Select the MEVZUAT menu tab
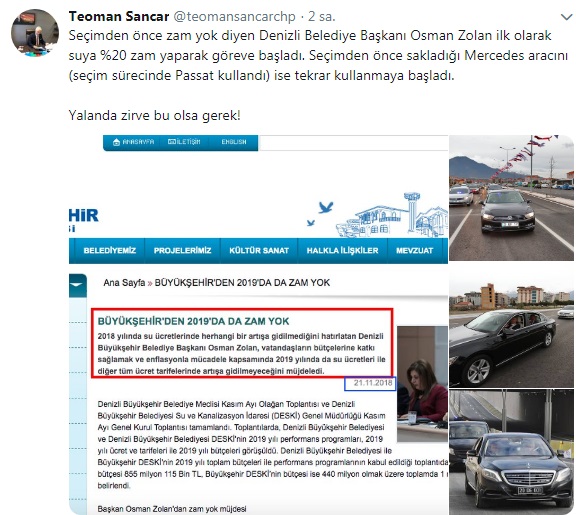Image resolution: width=576 pixels, height=515 pixels. coord(414,251)
